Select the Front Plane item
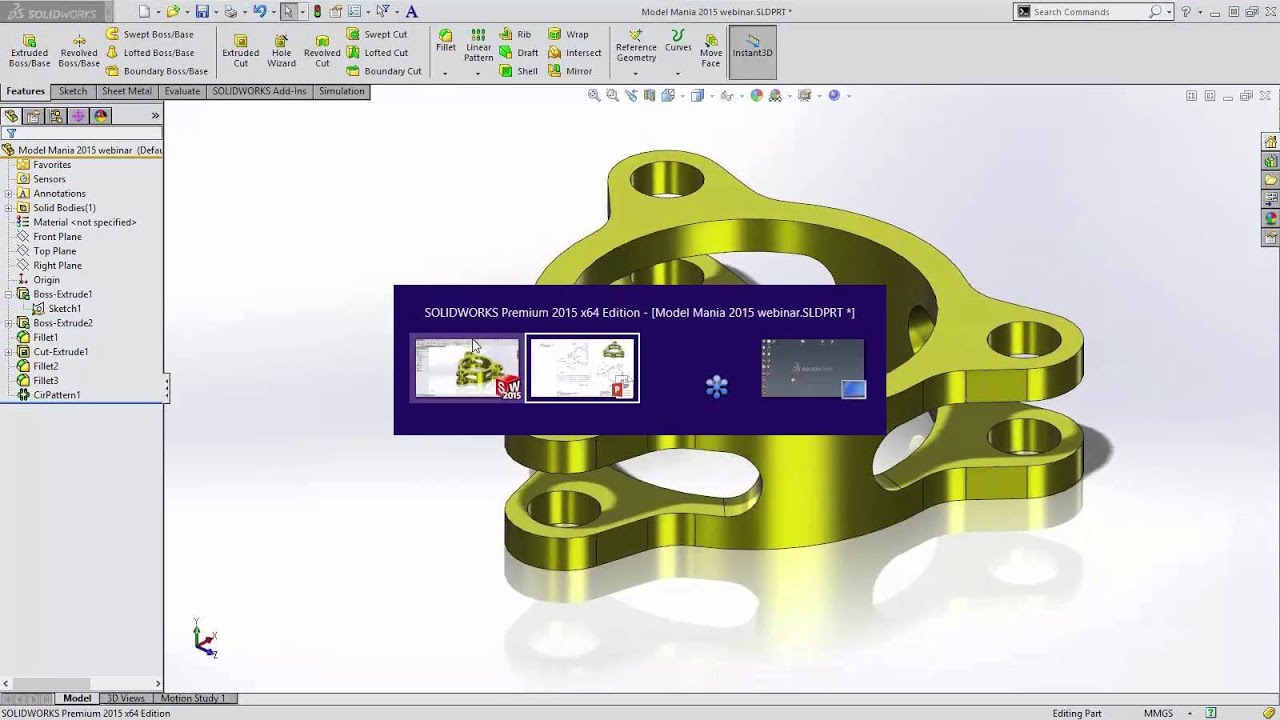Image resolution: width=1280 pixels, height=720 pixels. (50, 237)
